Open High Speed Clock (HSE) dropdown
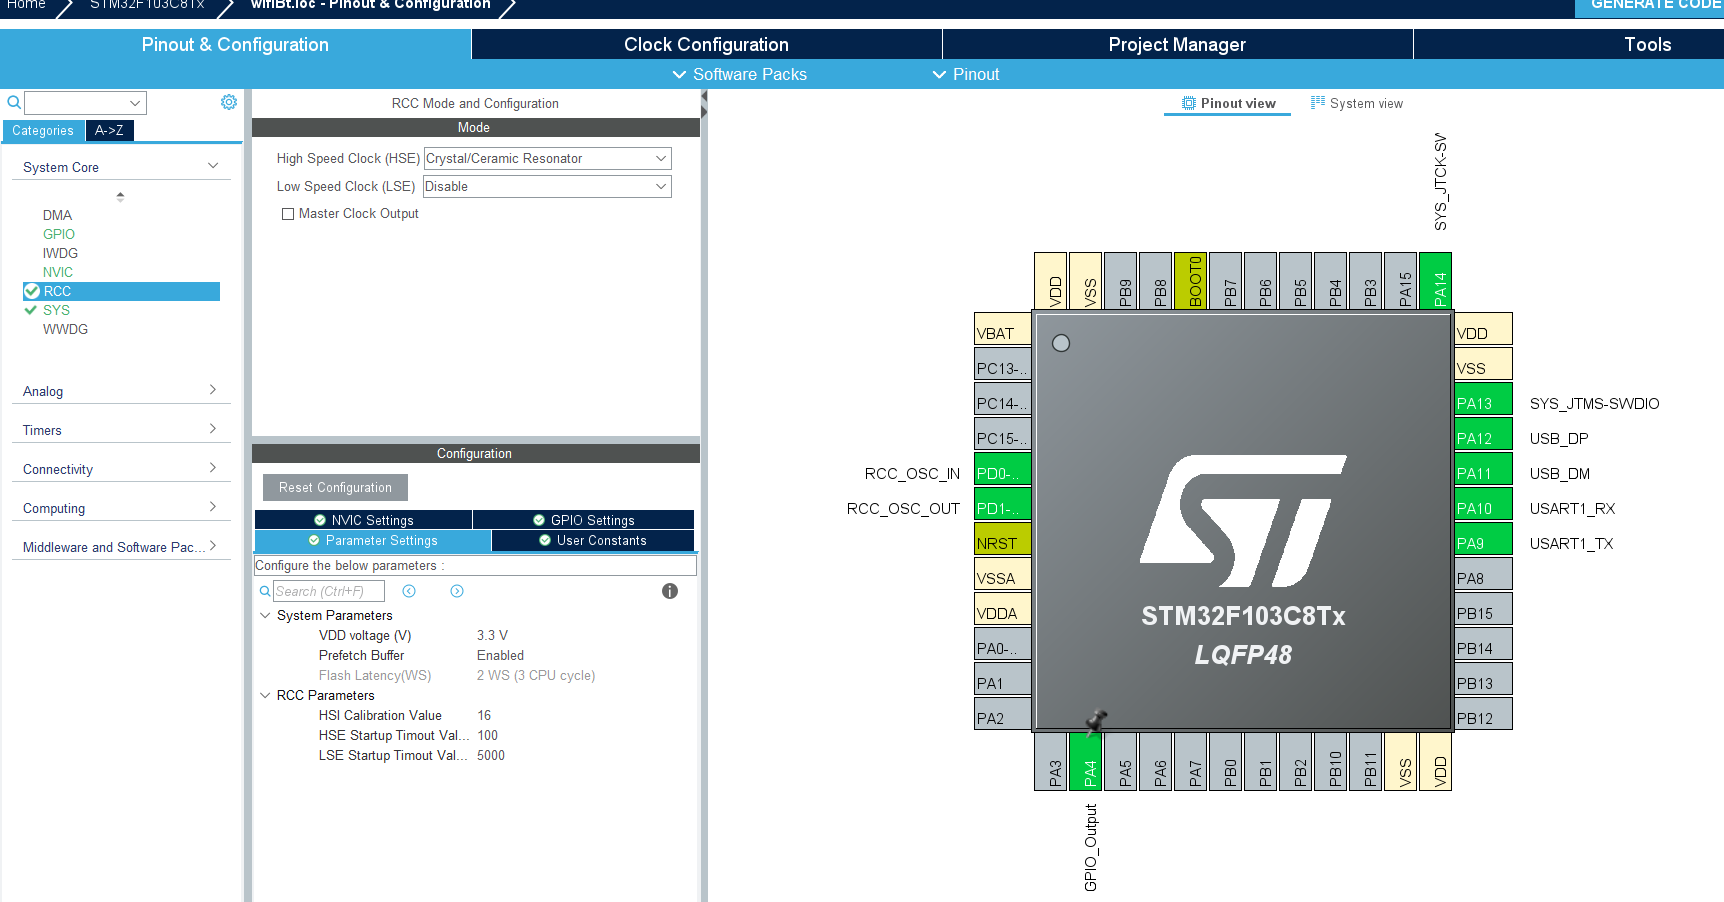This screenshot has height=902, width=1724. pyautogui.click(x=547, y=158)
